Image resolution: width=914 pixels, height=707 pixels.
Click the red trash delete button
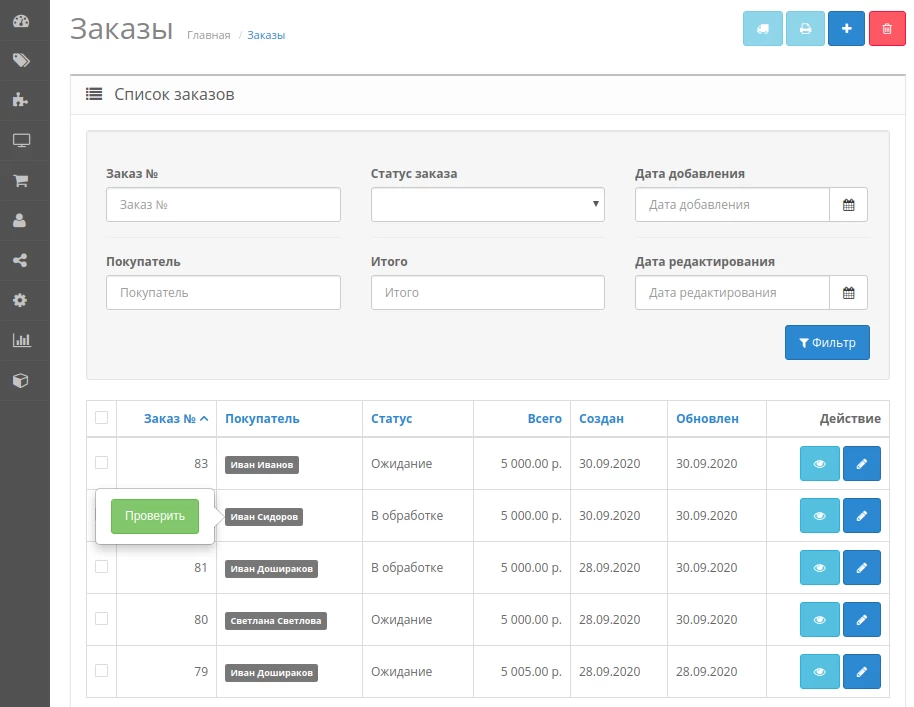pyautogui.click(x=887, y=29)
